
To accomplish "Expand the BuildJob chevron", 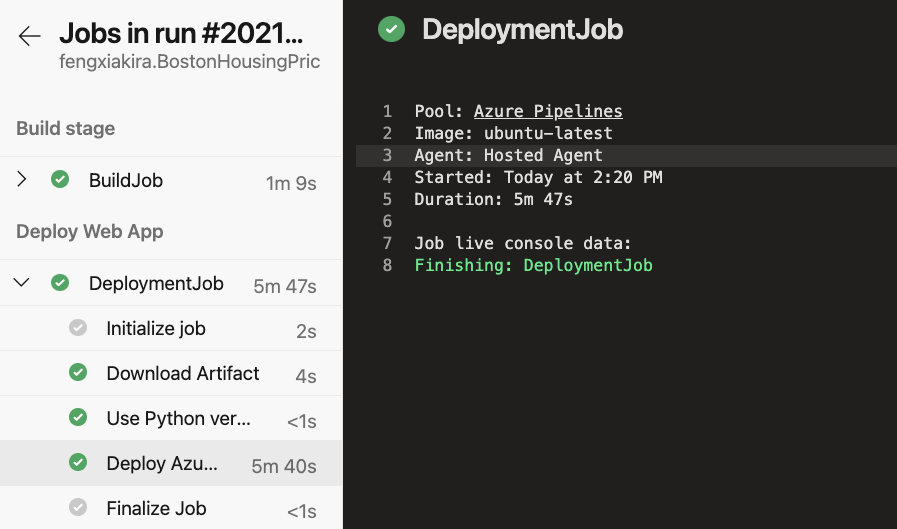I will tap(21, 179).
